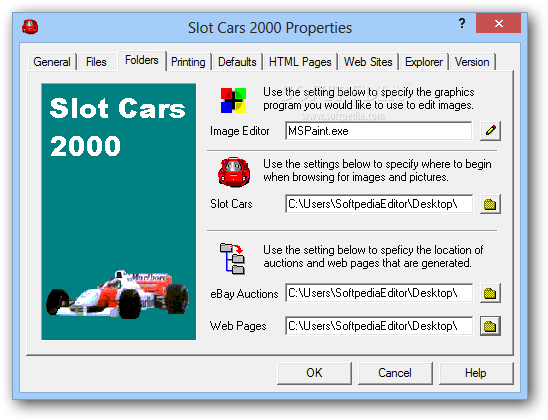Click the colored squares graphics icon
The height and width of the screenshot is (420, 548).
pos(233,100)
